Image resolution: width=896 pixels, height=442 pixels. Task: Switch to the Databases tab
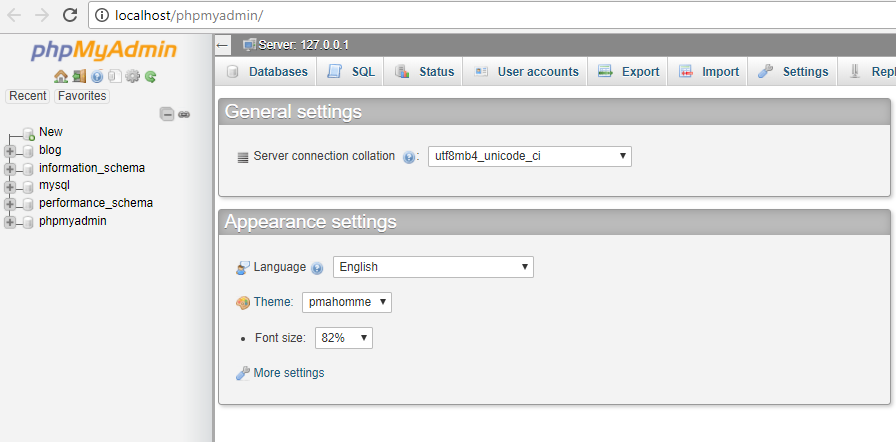tap(267, 72)
